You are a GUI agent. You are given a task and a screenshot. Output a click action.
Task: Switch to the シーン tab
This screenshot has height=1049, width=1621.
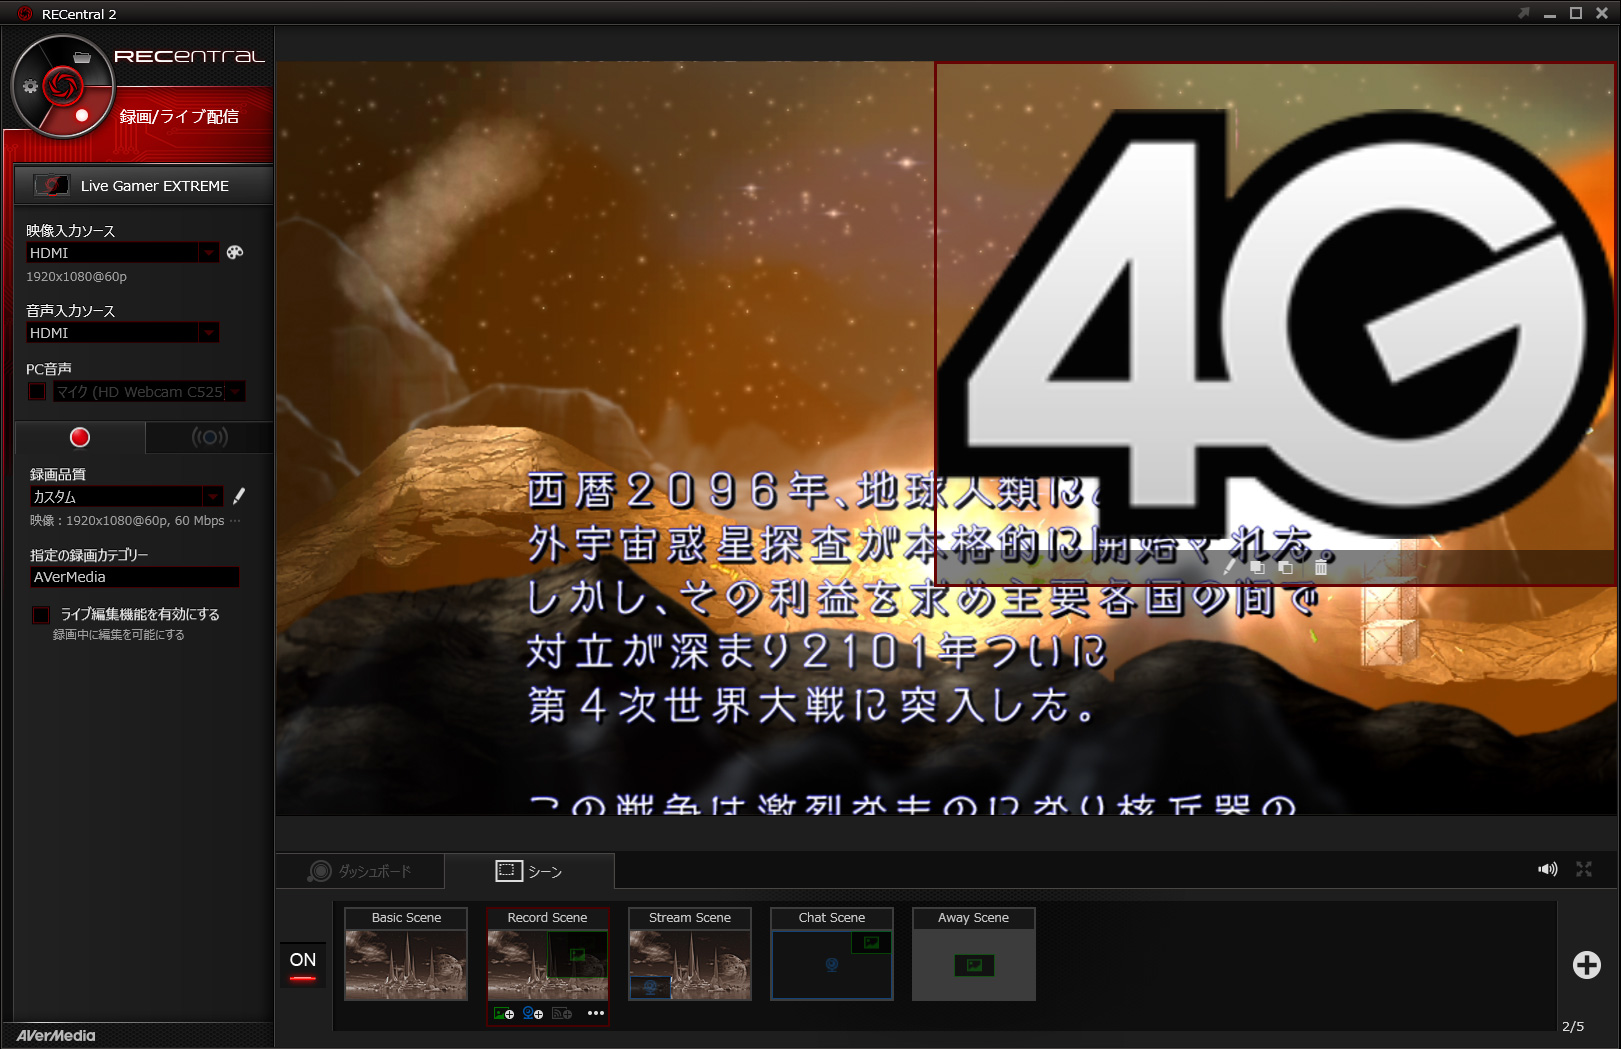click(529, 871)
